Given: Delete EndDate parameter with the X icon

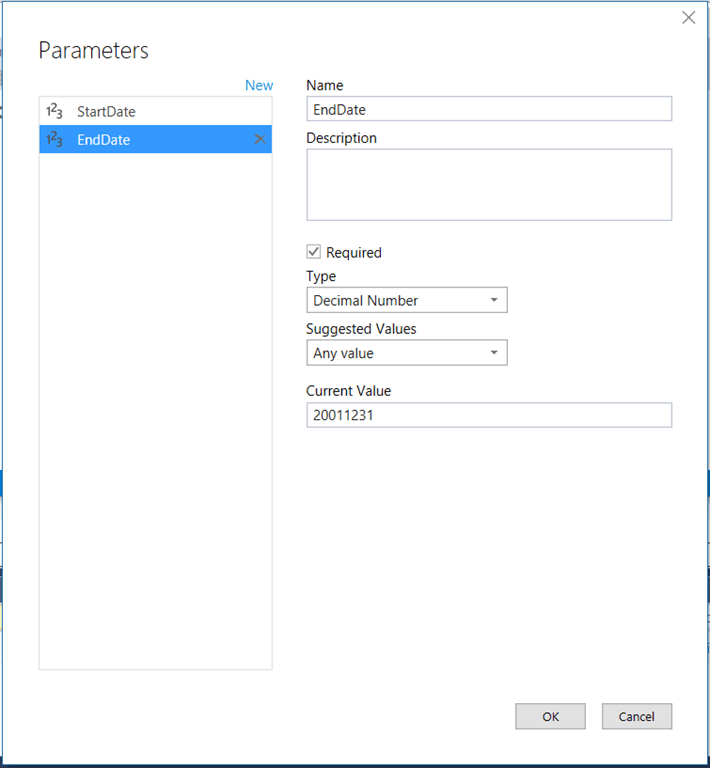Looking at the screenshot, I should (x=260, y=139).
